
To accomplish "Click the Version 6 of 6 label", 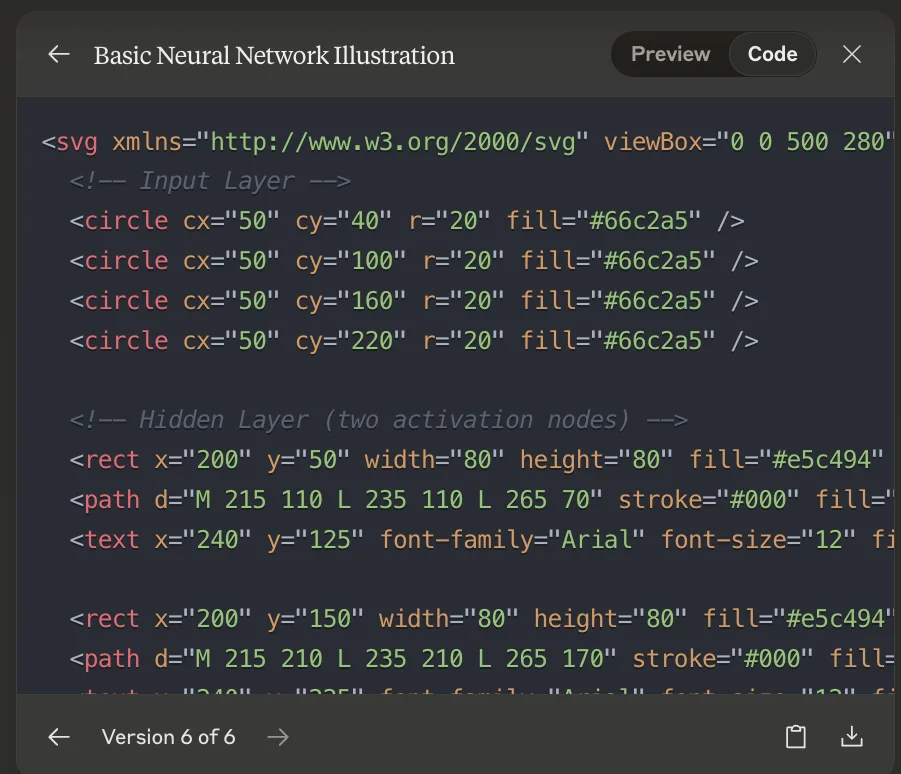I will [167, 736].
